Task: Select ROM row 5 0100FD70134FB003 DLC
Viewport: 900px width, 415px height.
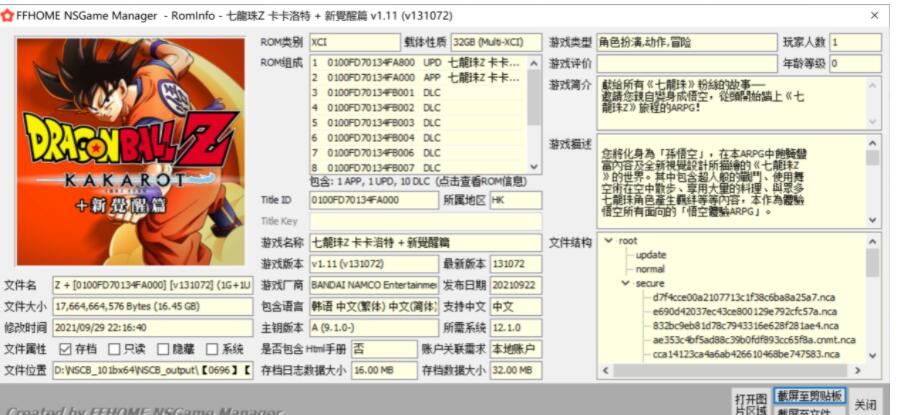Action: click(x=418, y=122)
